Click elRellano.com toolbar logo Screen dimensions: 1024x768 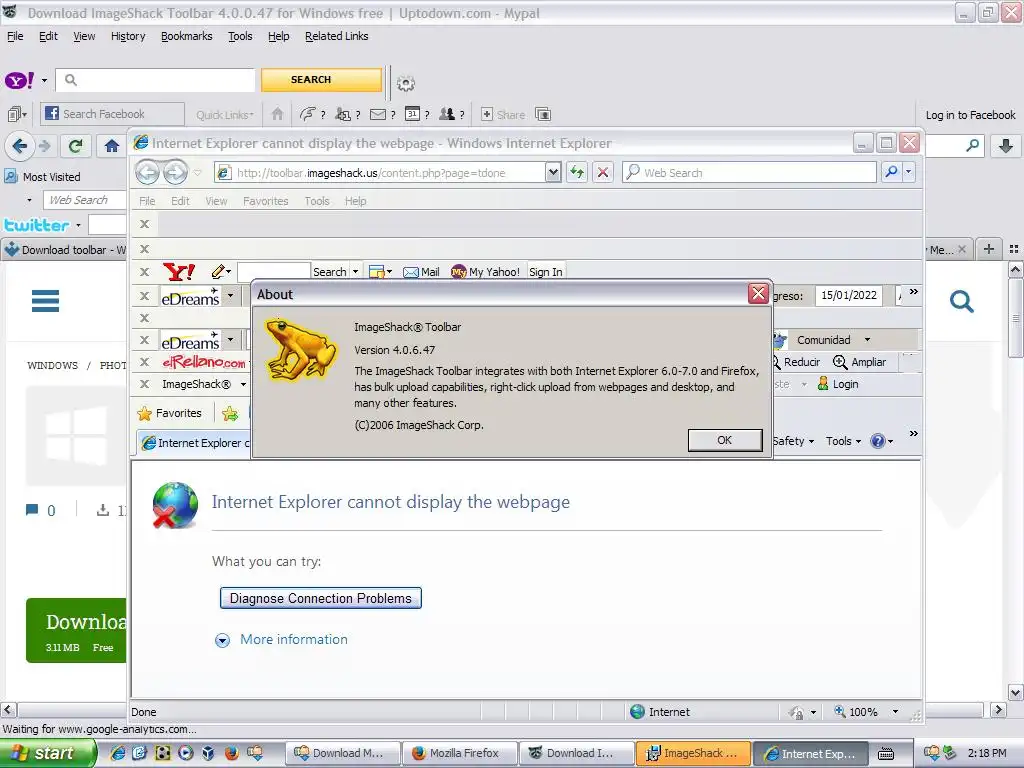[204, 362]
